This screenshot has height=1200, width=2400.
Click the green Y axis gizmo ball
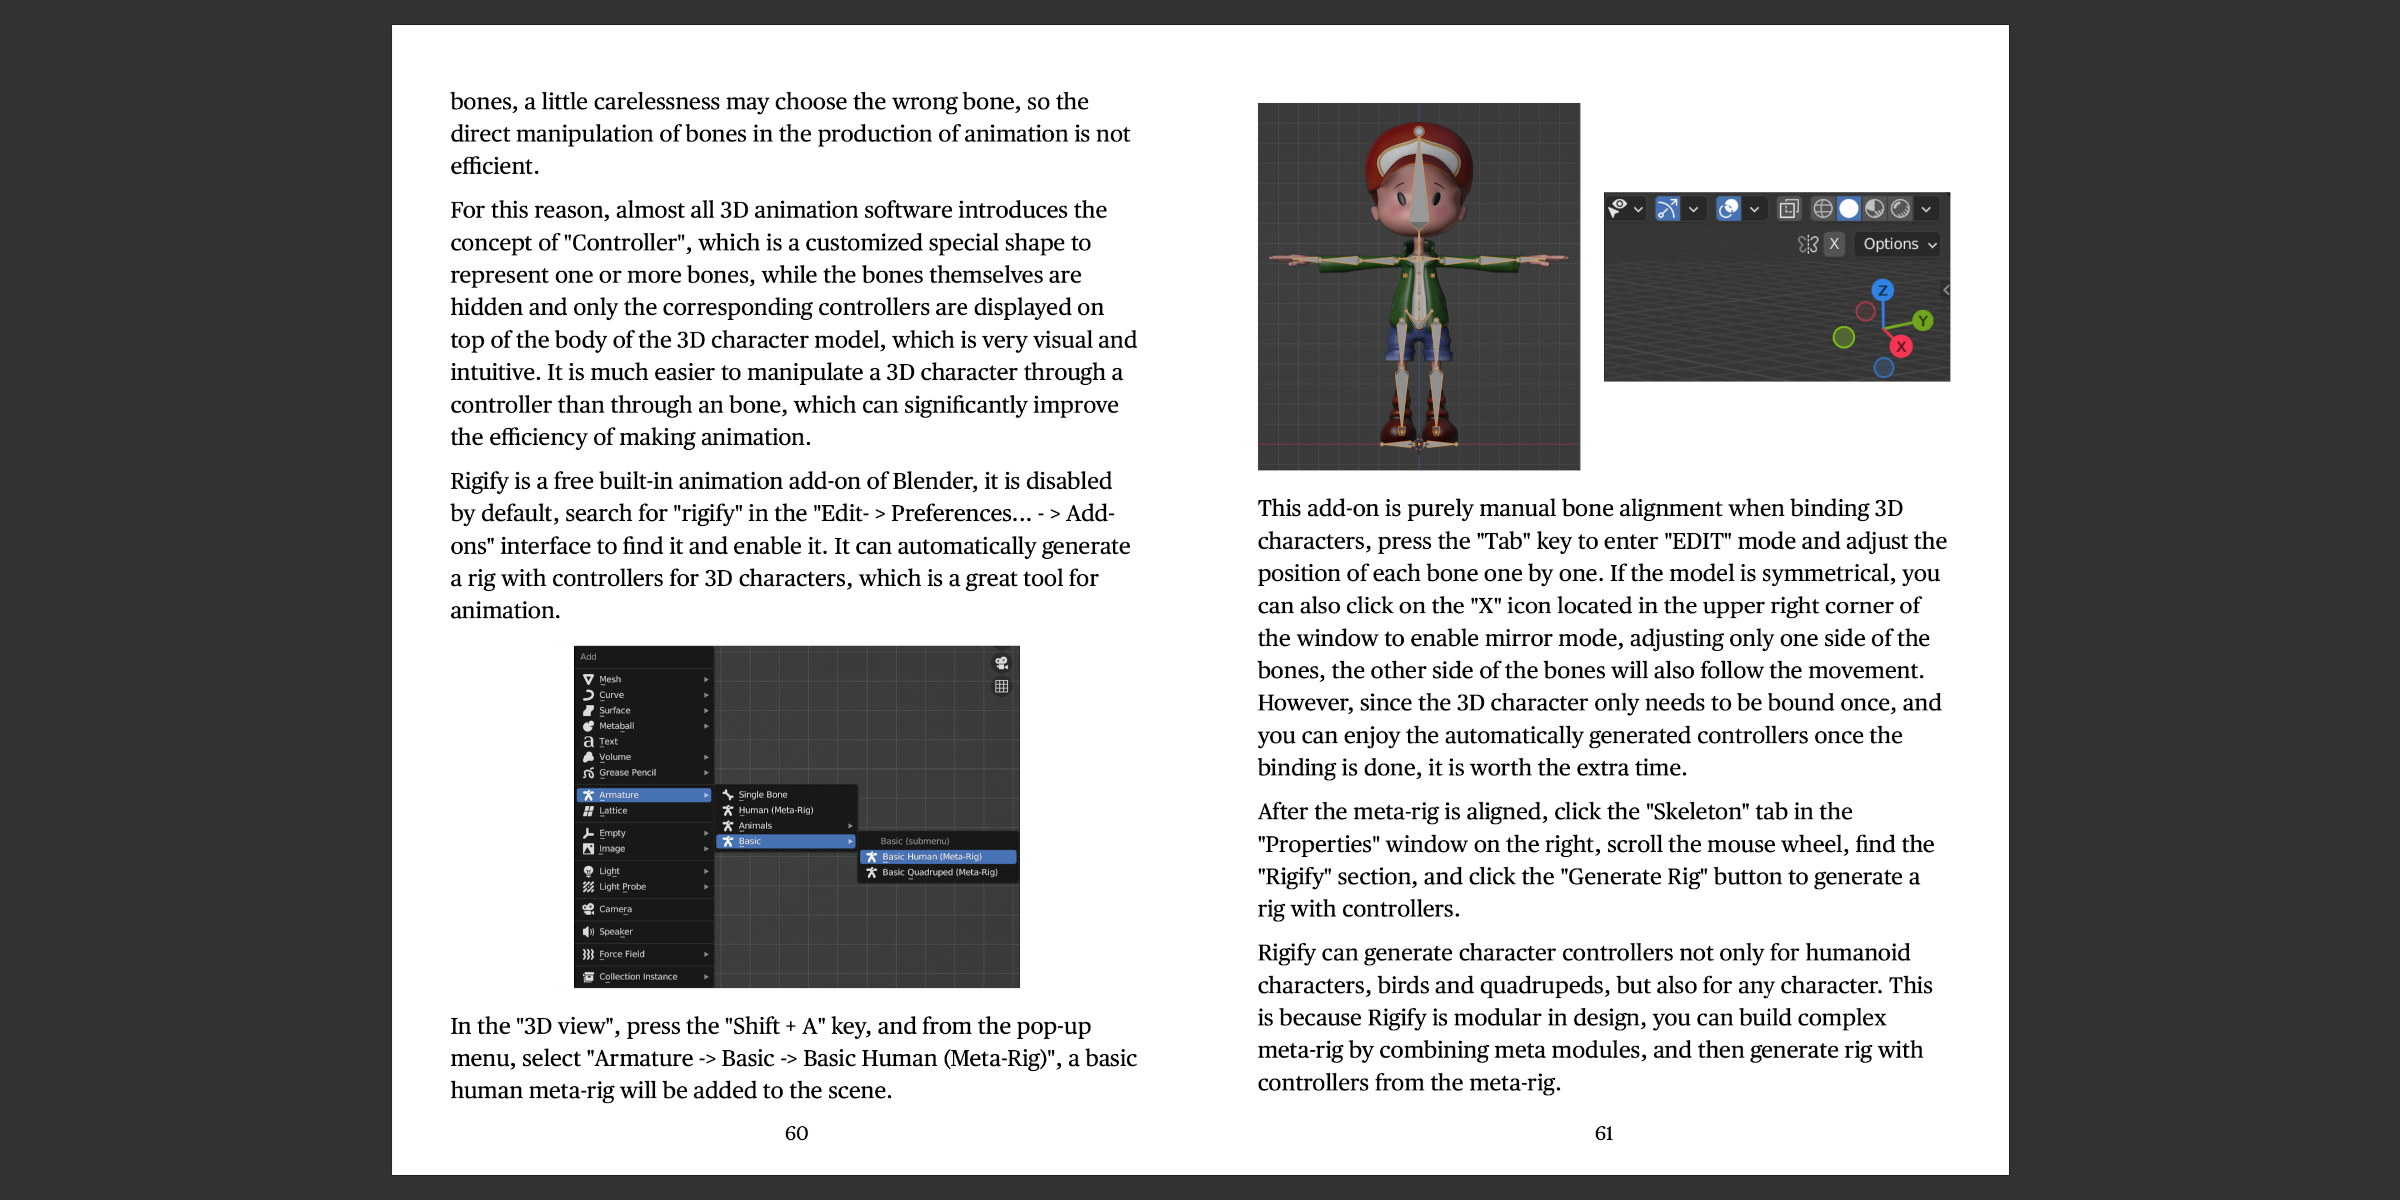tap(1922, 320)
